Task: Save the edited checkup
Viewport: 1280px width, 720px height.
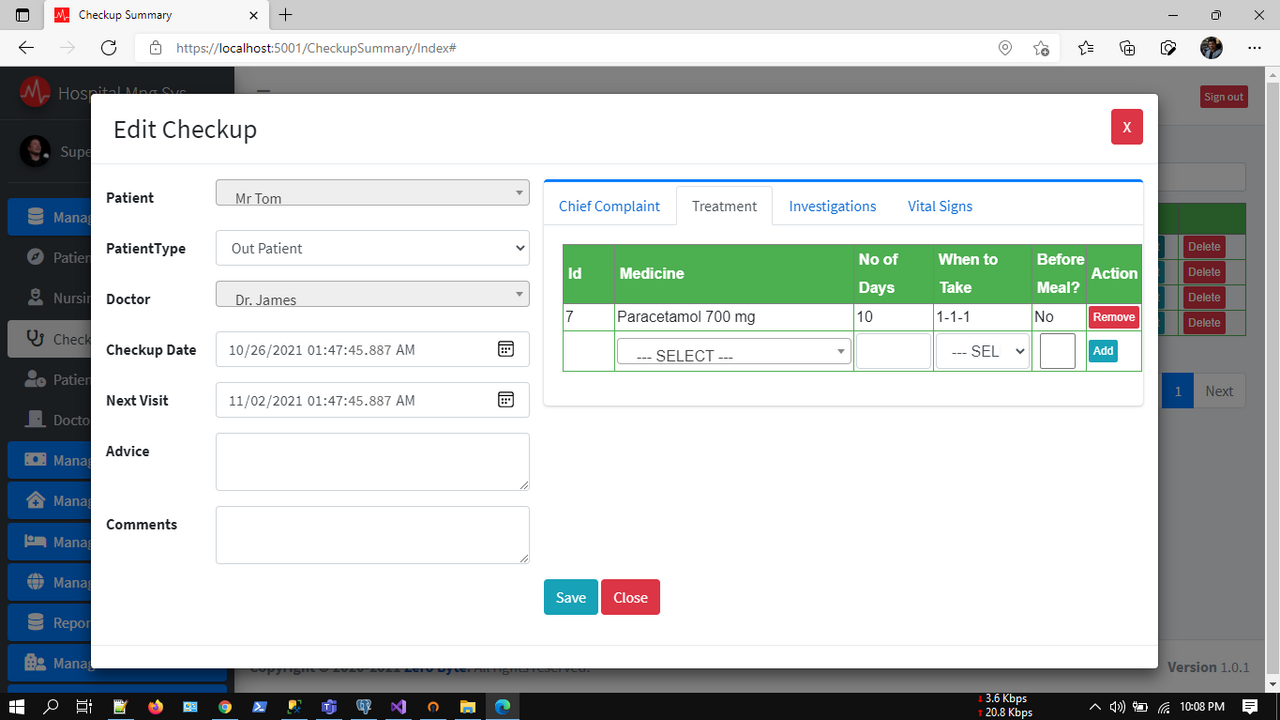Action: [570, 597]
